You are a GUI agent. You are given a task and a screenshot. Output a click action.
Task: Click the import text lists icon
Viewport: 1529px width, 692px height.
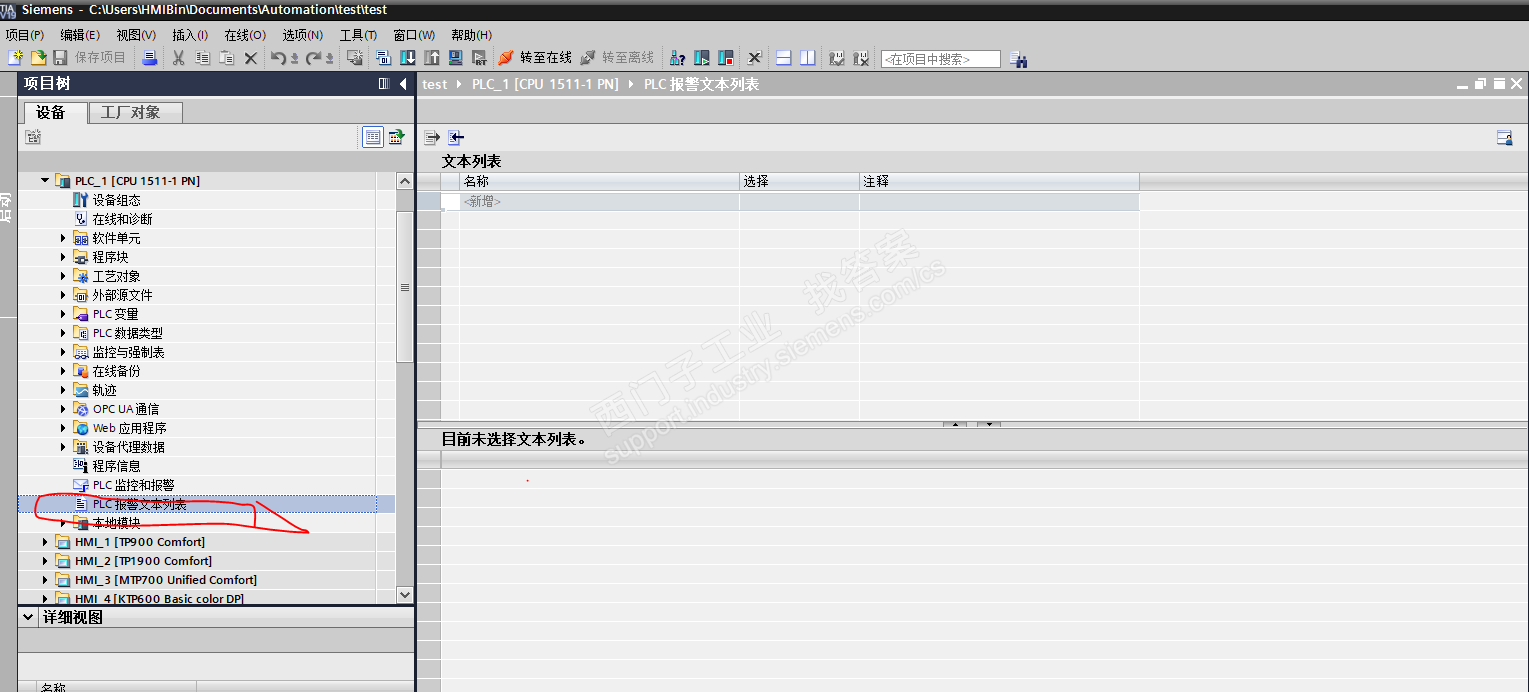click(456, 138)
